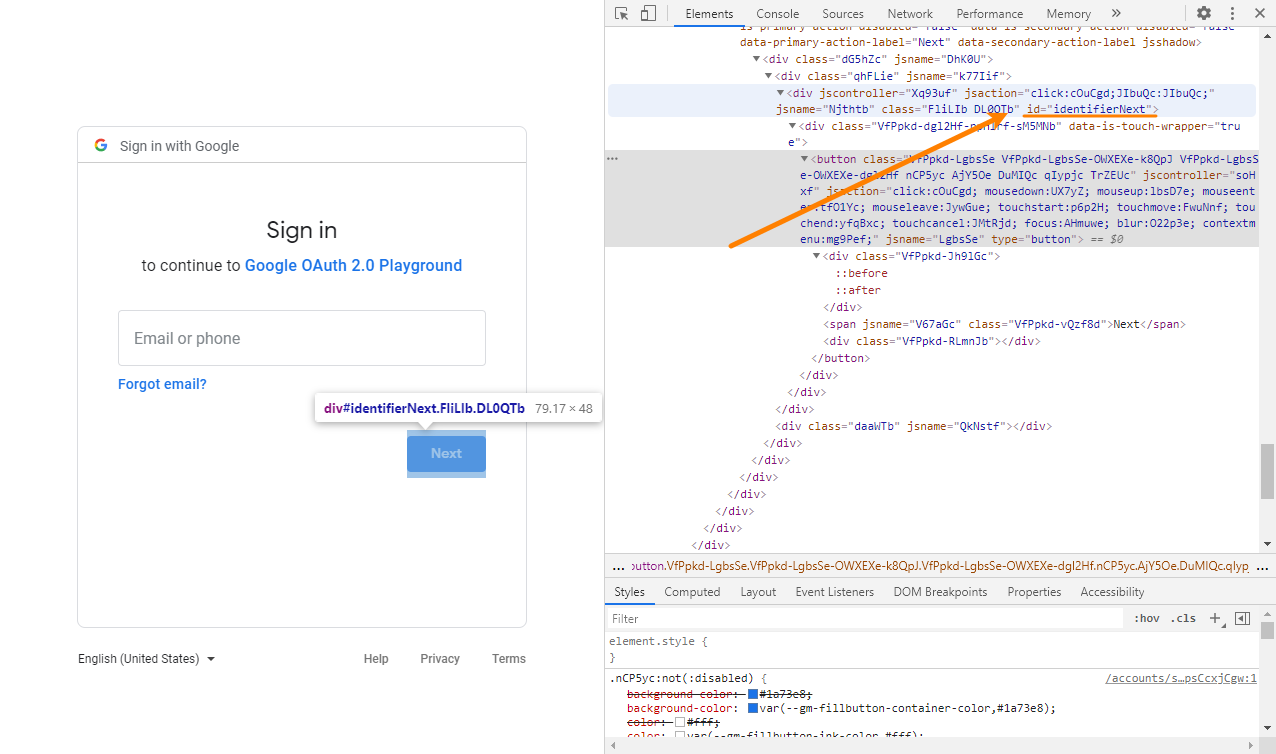Collapse the highlighted identifierNext div node
The width and height of the screenshot is (1276, 754).
[781, 92]
